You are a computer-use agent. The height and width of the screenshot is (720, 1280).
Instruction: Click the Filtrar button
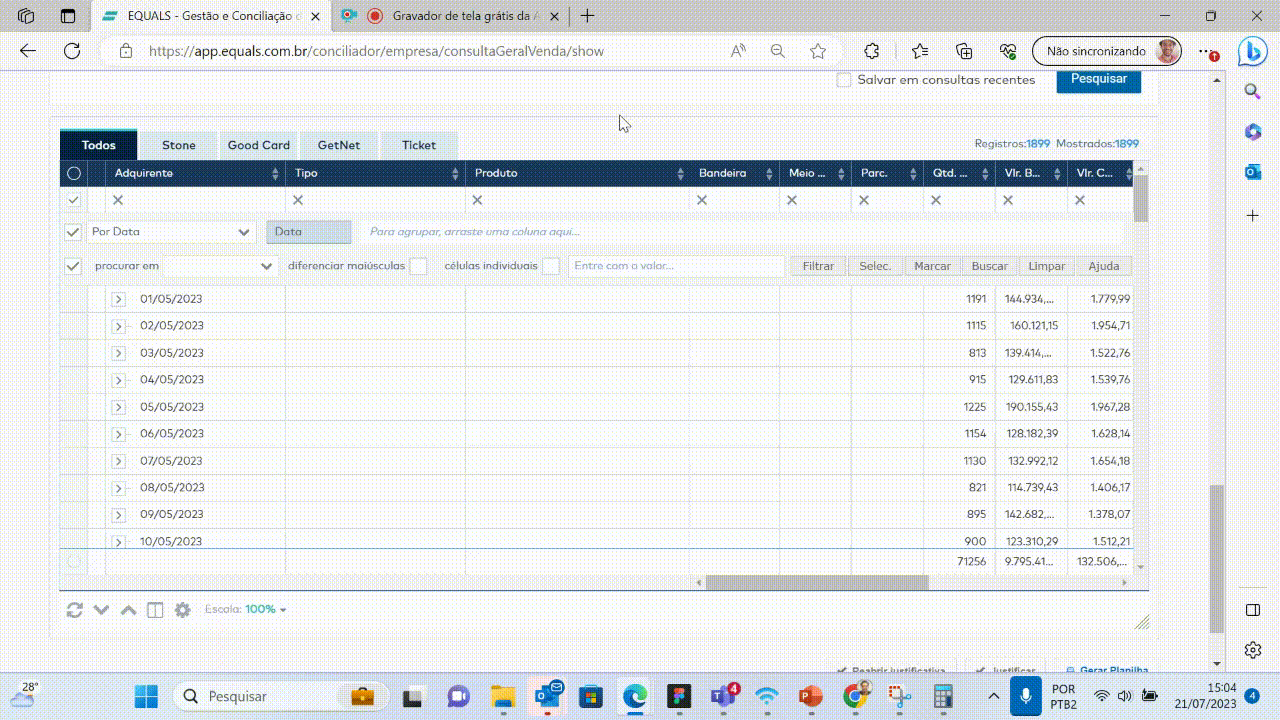click(x=818, y=266)
